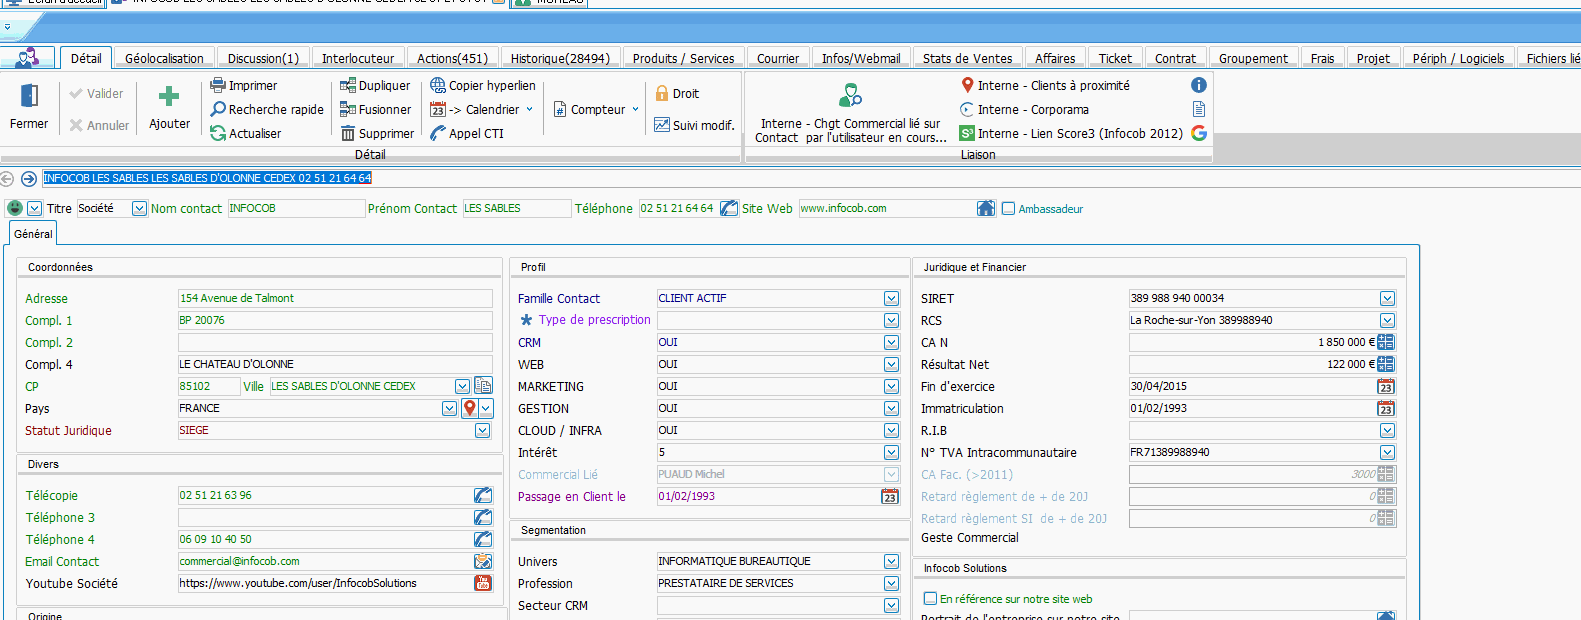The image size is (1581, 620).
Task: Enable En référence sur notre site web
Action: coord(930,599)
